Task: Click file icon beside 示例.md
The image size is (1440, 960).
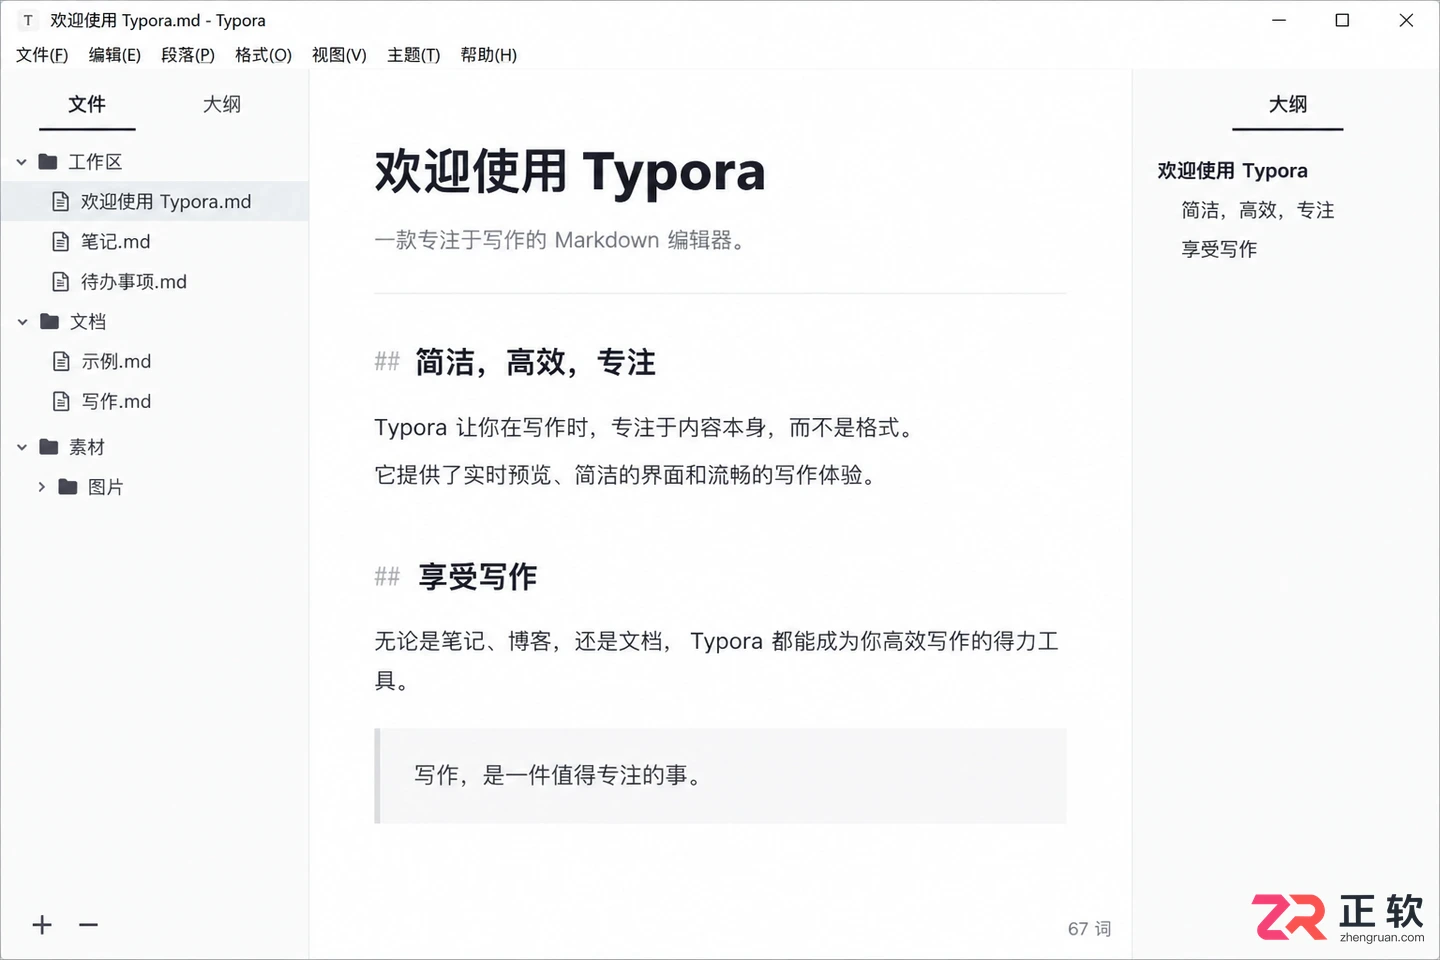Action: tap(61, 362)
